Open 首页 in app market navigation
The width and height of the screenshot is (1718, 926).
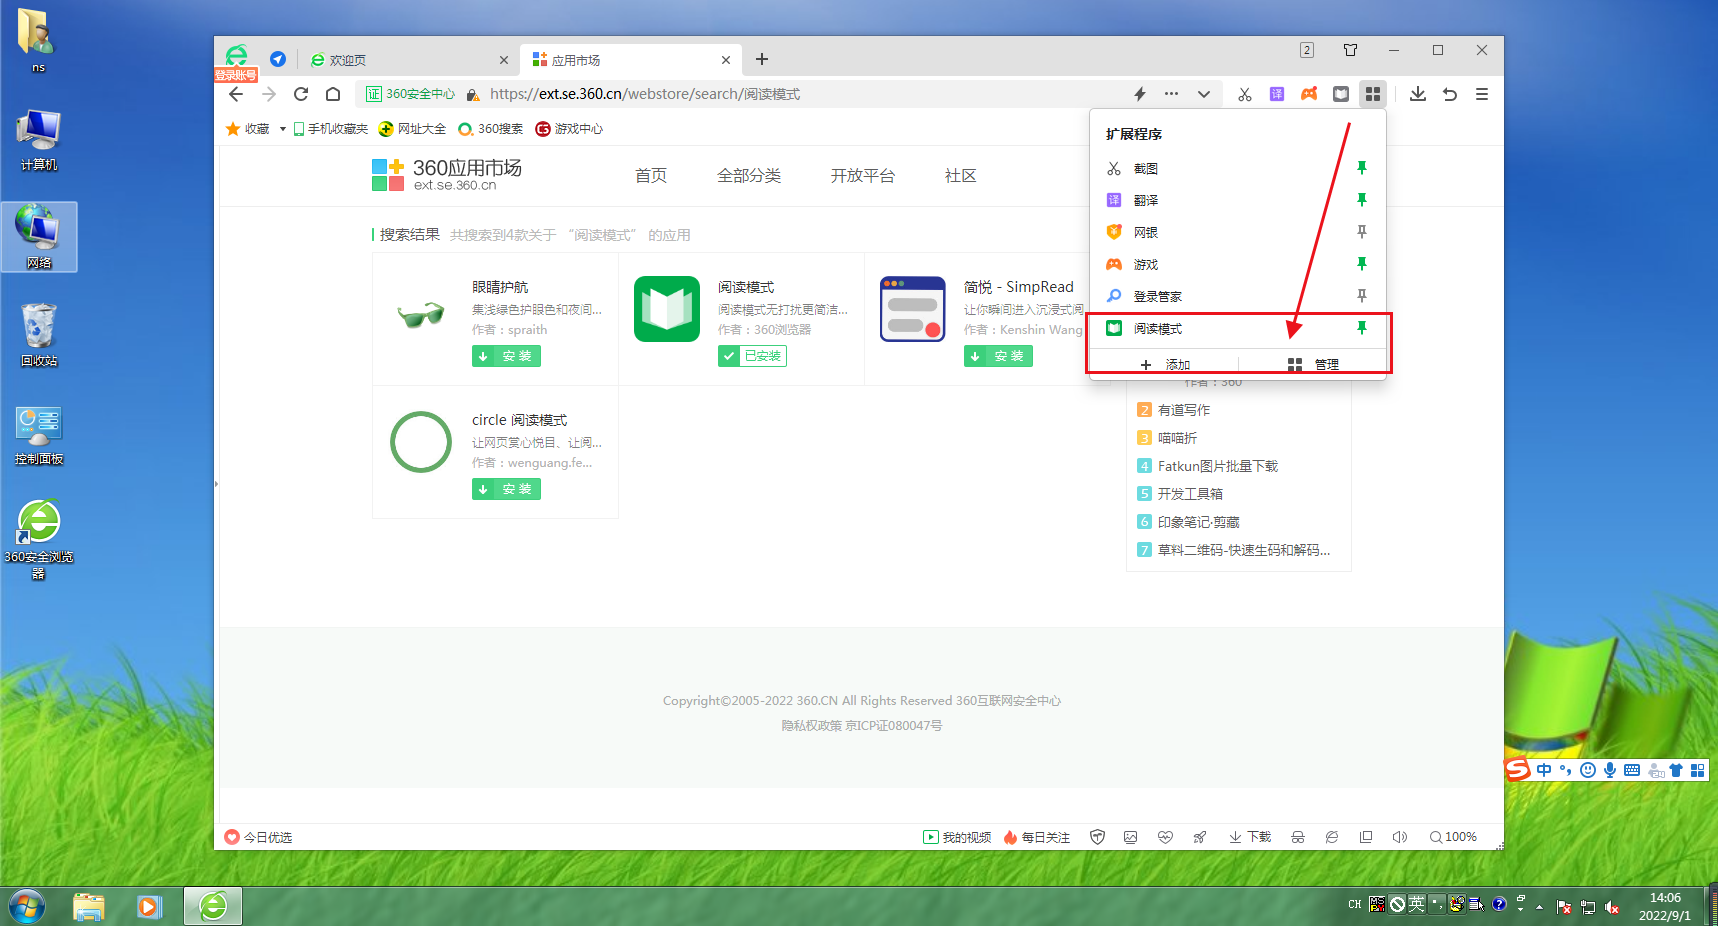click(651, 176)
